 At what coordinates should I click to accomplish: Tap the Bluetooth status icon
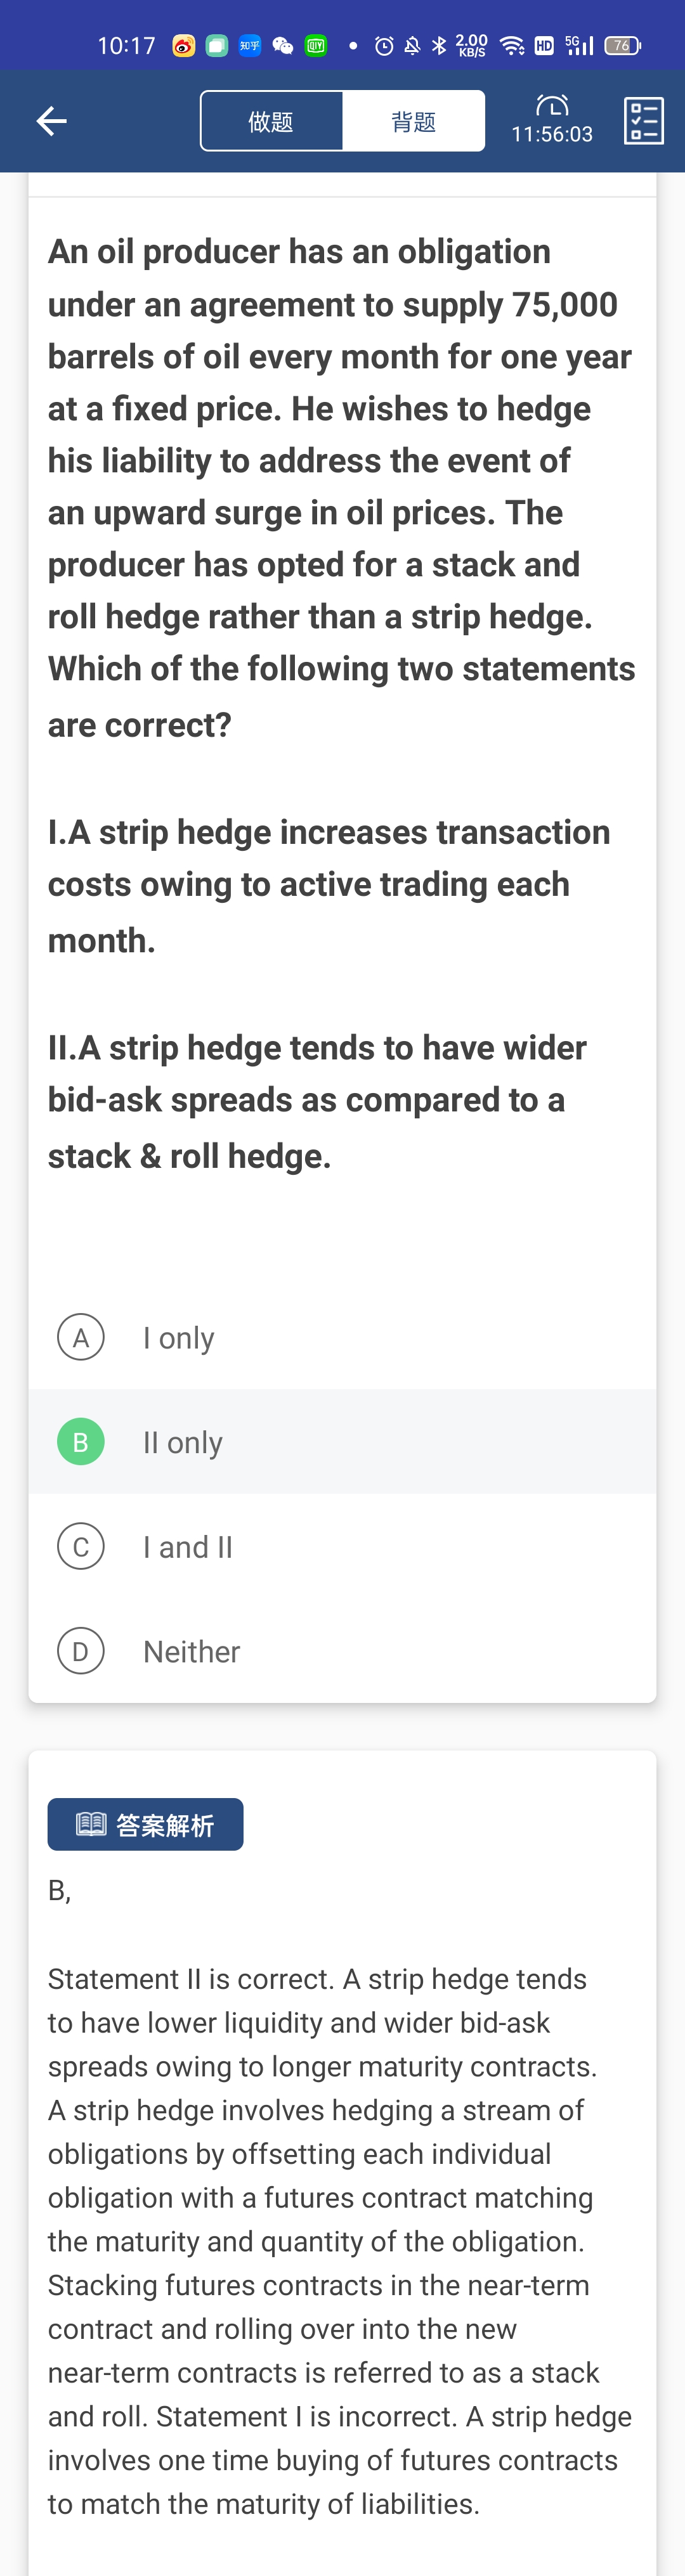coord(439,46)
